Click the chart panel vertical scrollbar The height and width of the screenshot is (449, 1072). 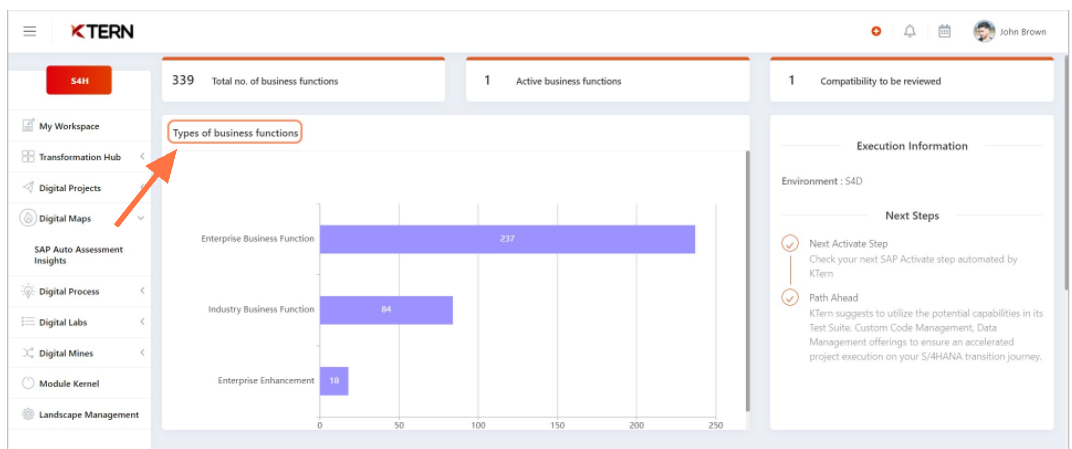click(747, 280)
